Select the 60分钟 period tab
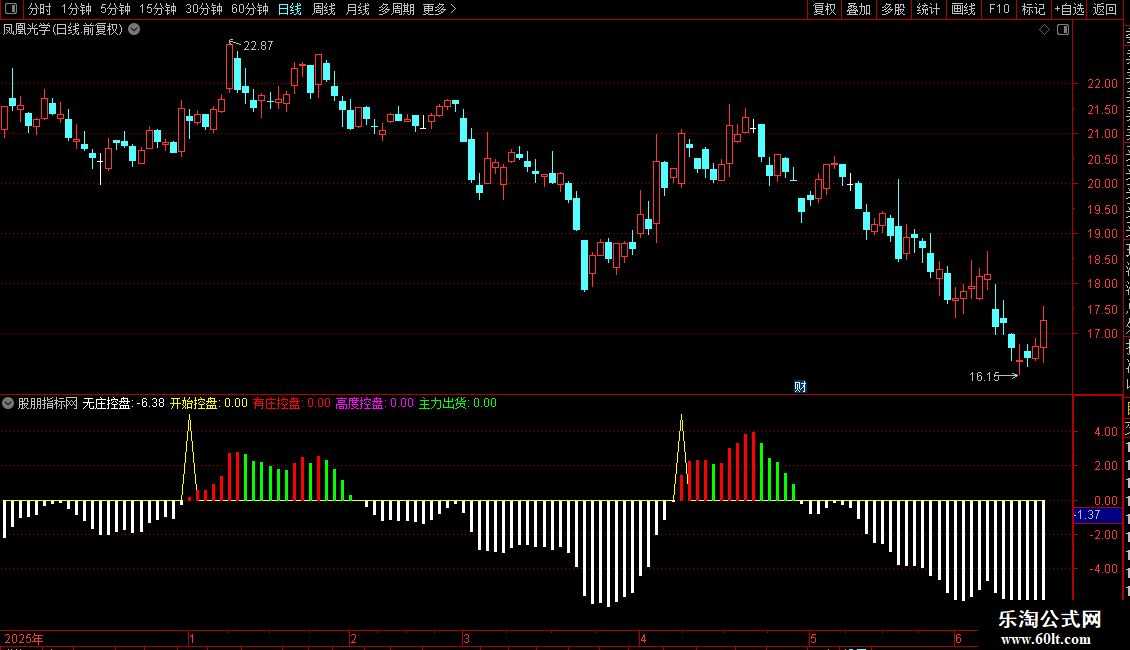Image resolution: width=1130 pixels, height=650 pixels. click(250, 9)
